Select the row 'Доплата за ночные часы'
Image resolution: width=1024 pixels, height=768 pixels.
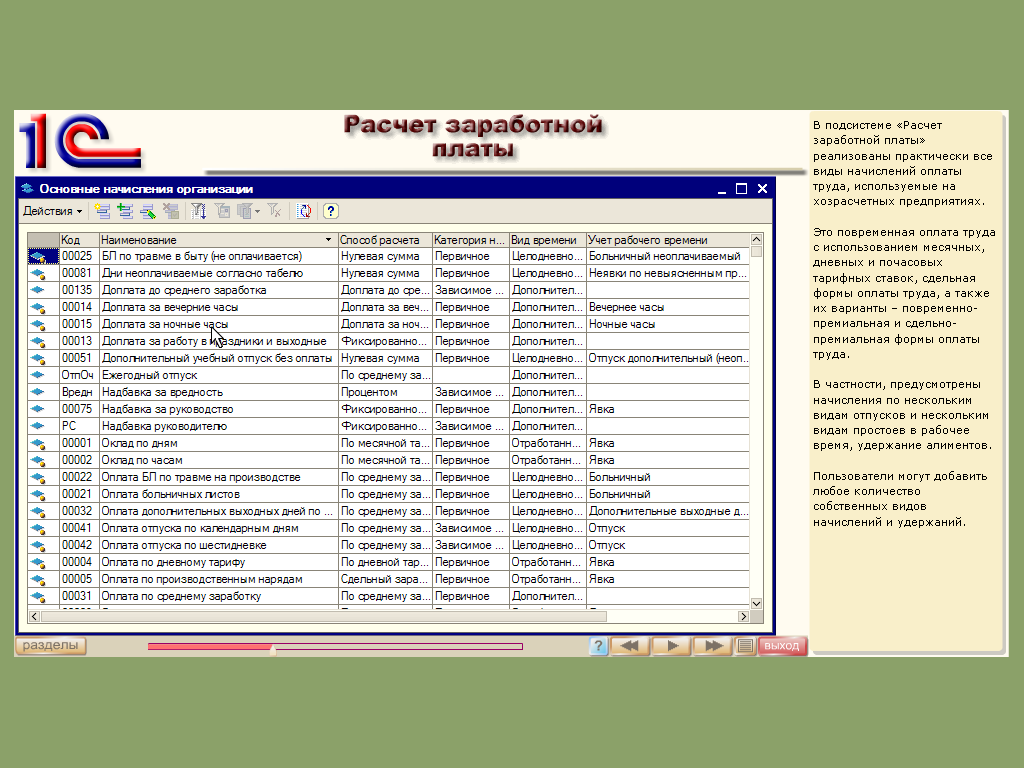389,325
